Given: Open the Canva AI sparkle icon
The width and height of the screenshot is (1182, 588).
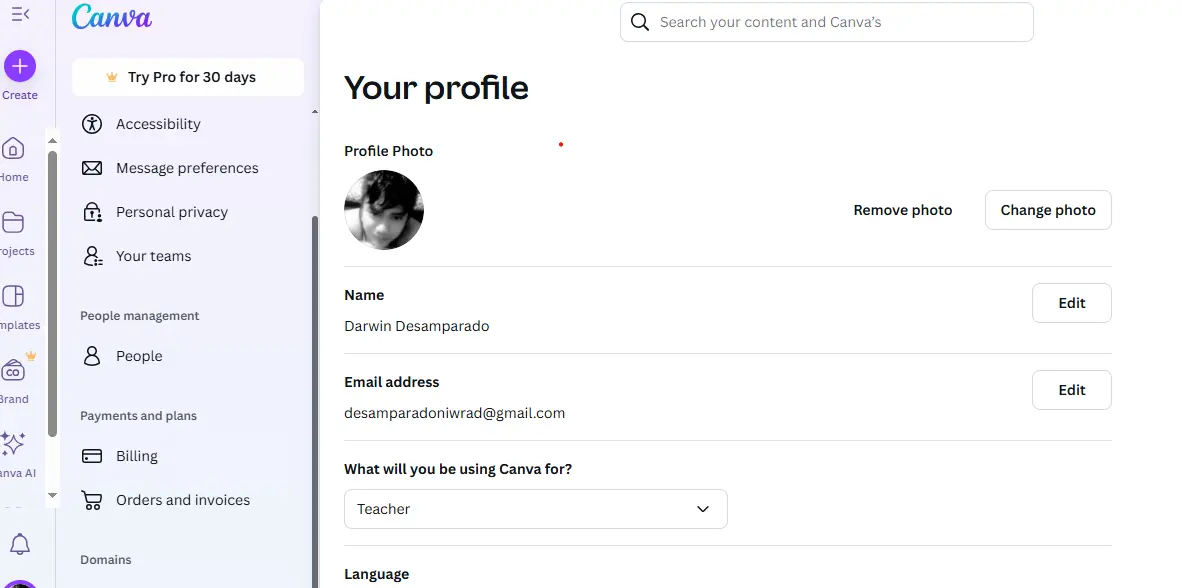Looking at the screenshot, I should coord(13,444).
